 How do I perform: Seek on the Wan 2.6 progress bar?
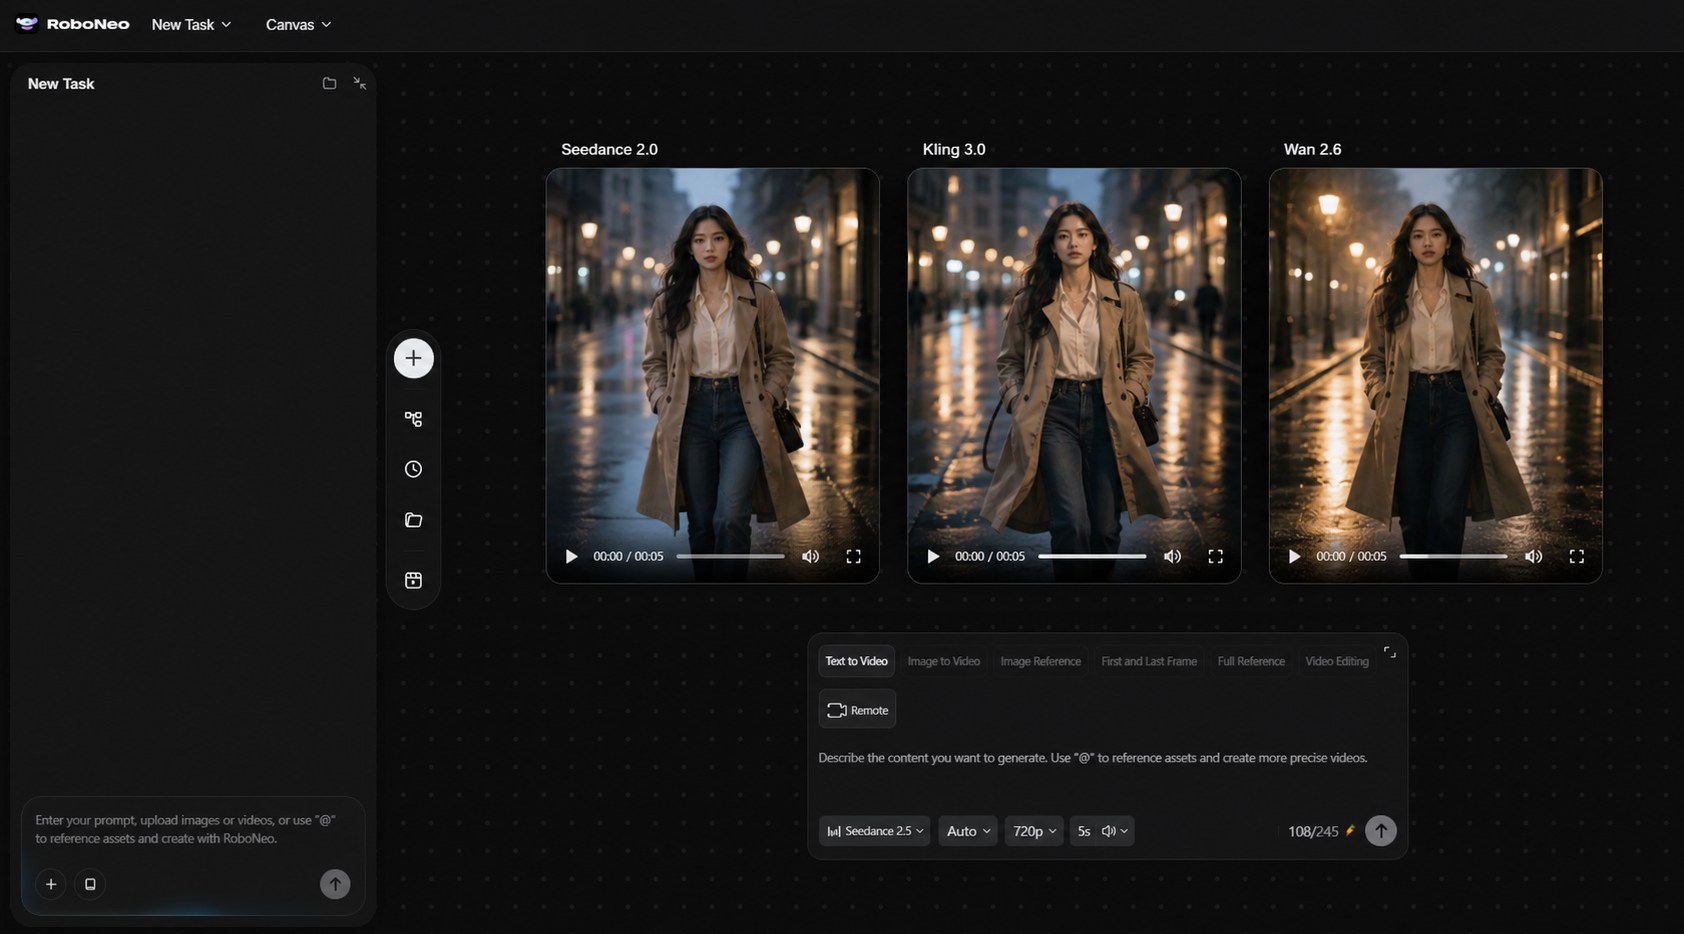pos(1453,556)
